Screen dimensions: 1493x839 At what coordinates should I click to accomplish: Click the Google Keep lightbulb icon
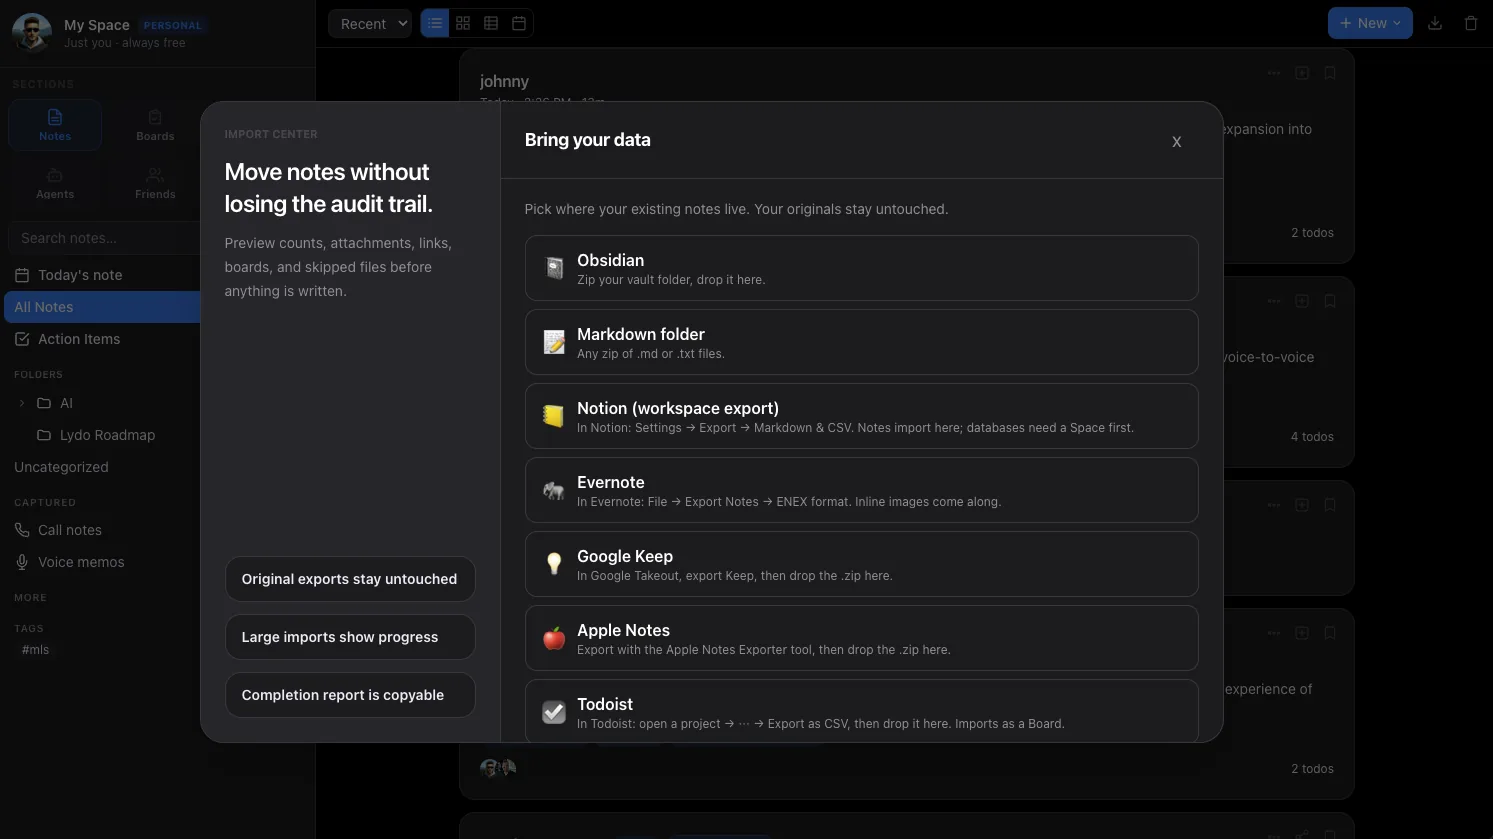pyautogui.click(x=554, y=564)
